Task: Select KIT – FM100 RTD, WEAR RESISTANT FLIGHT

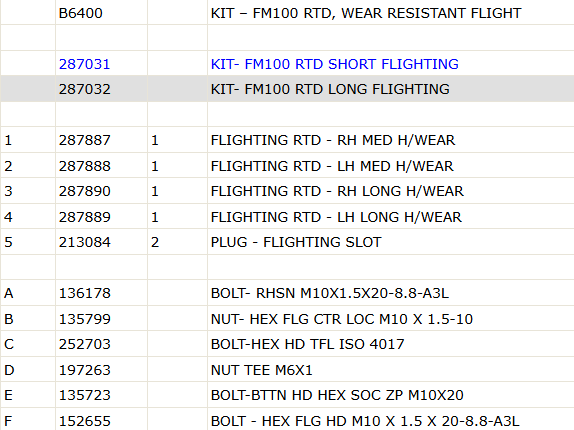Action: pyautogui.click(x=366, y=13)
